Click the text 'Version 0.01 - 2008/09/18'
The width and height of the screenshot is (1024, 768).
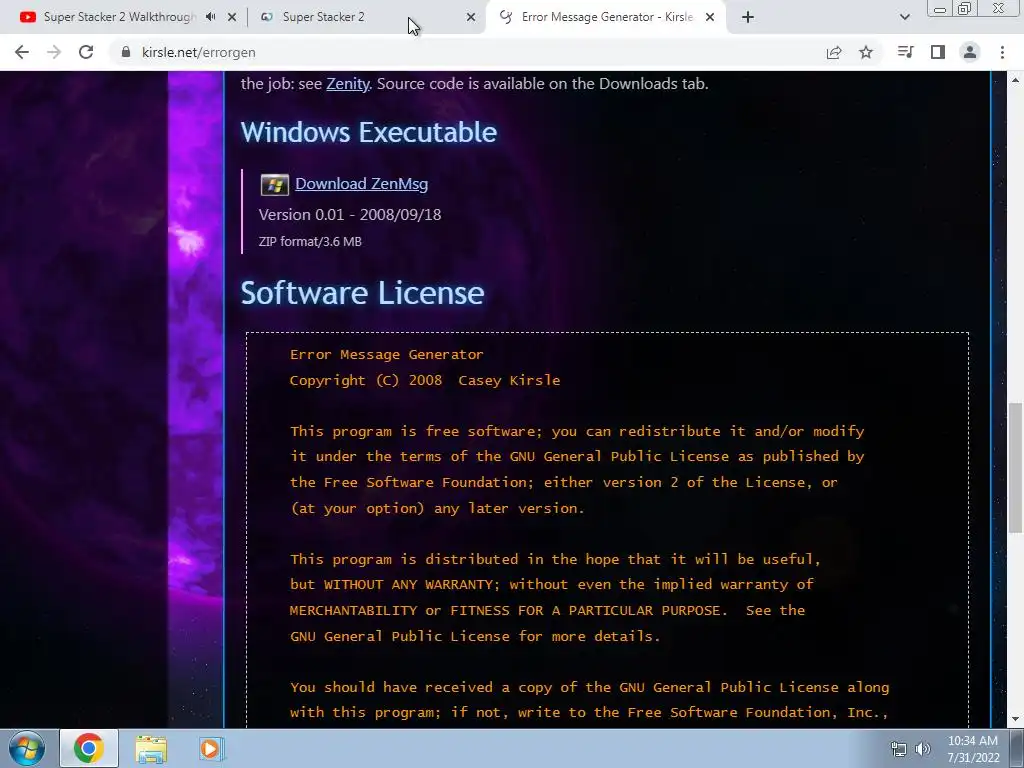pos(350,215)
